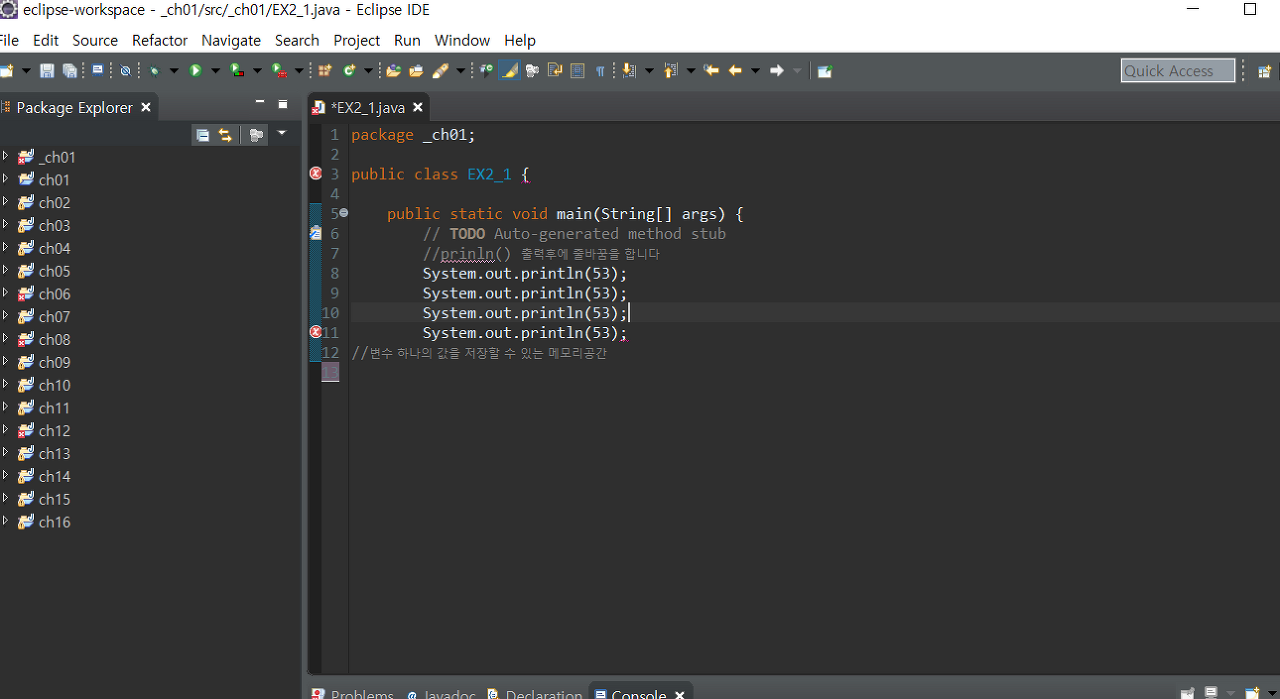The image size is (1280, 699).
Task: Click the Open Type toolbar icon
Action: [393, 71]
